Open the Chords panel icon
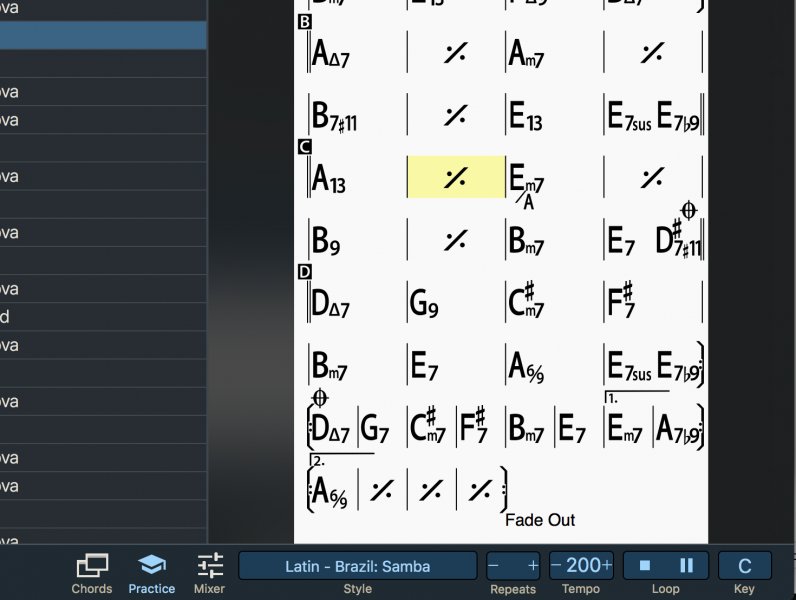The width and height of the screenshot is (796, 600). (92, 565)
